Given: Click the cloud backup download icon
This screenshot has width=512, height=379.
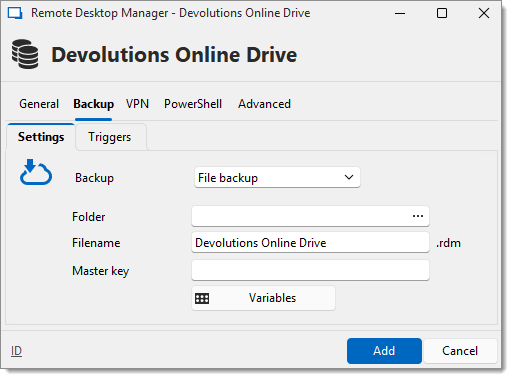Looking at the screenshot, I should click(x=36, y=172).
